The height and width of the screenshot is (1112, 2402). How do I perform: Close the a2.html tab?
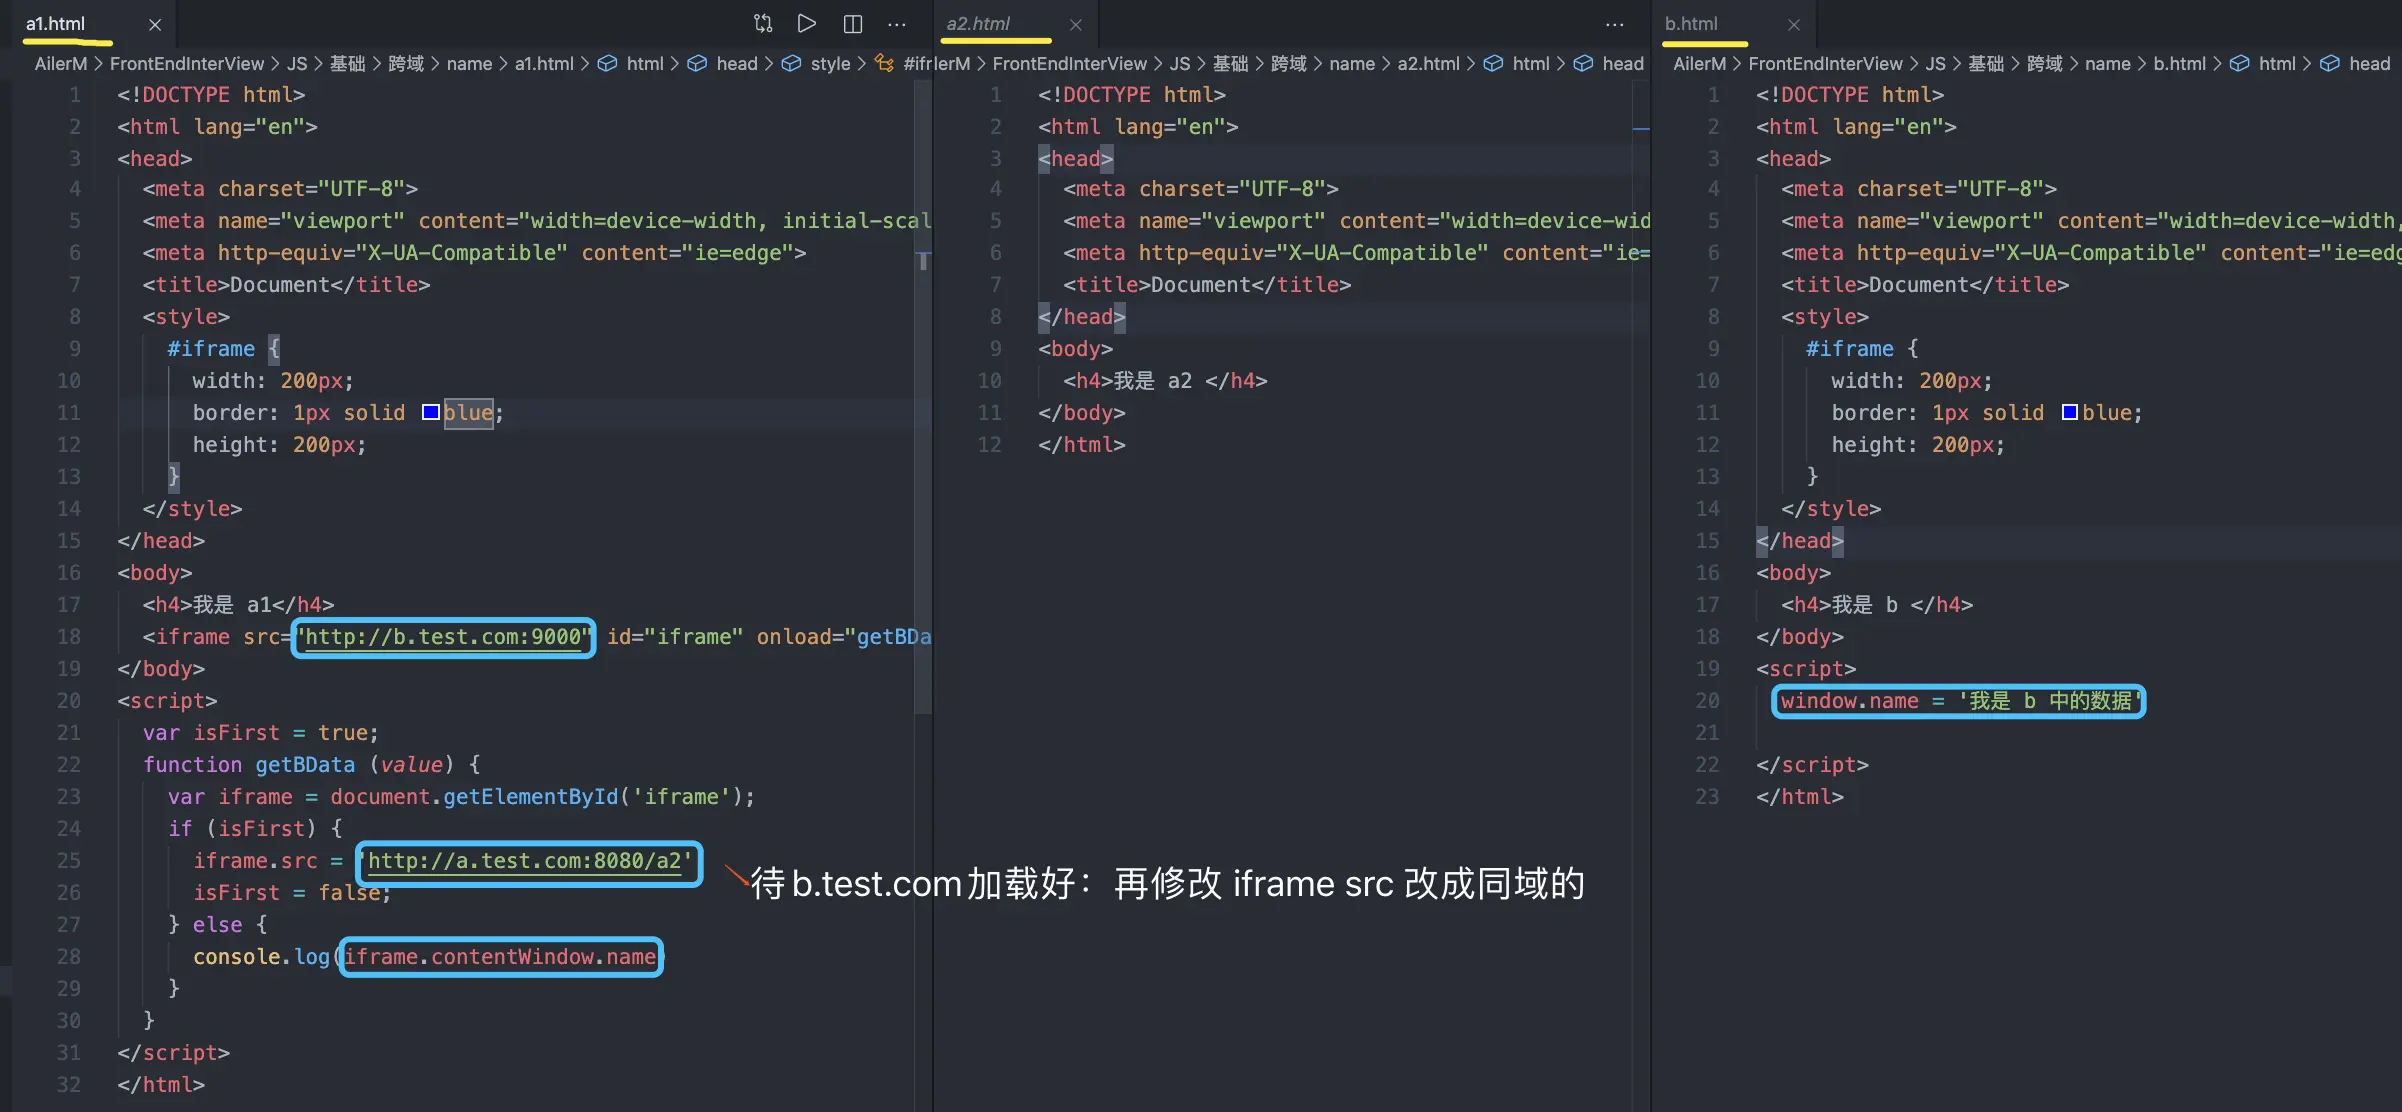click(x=1076, y=24)
